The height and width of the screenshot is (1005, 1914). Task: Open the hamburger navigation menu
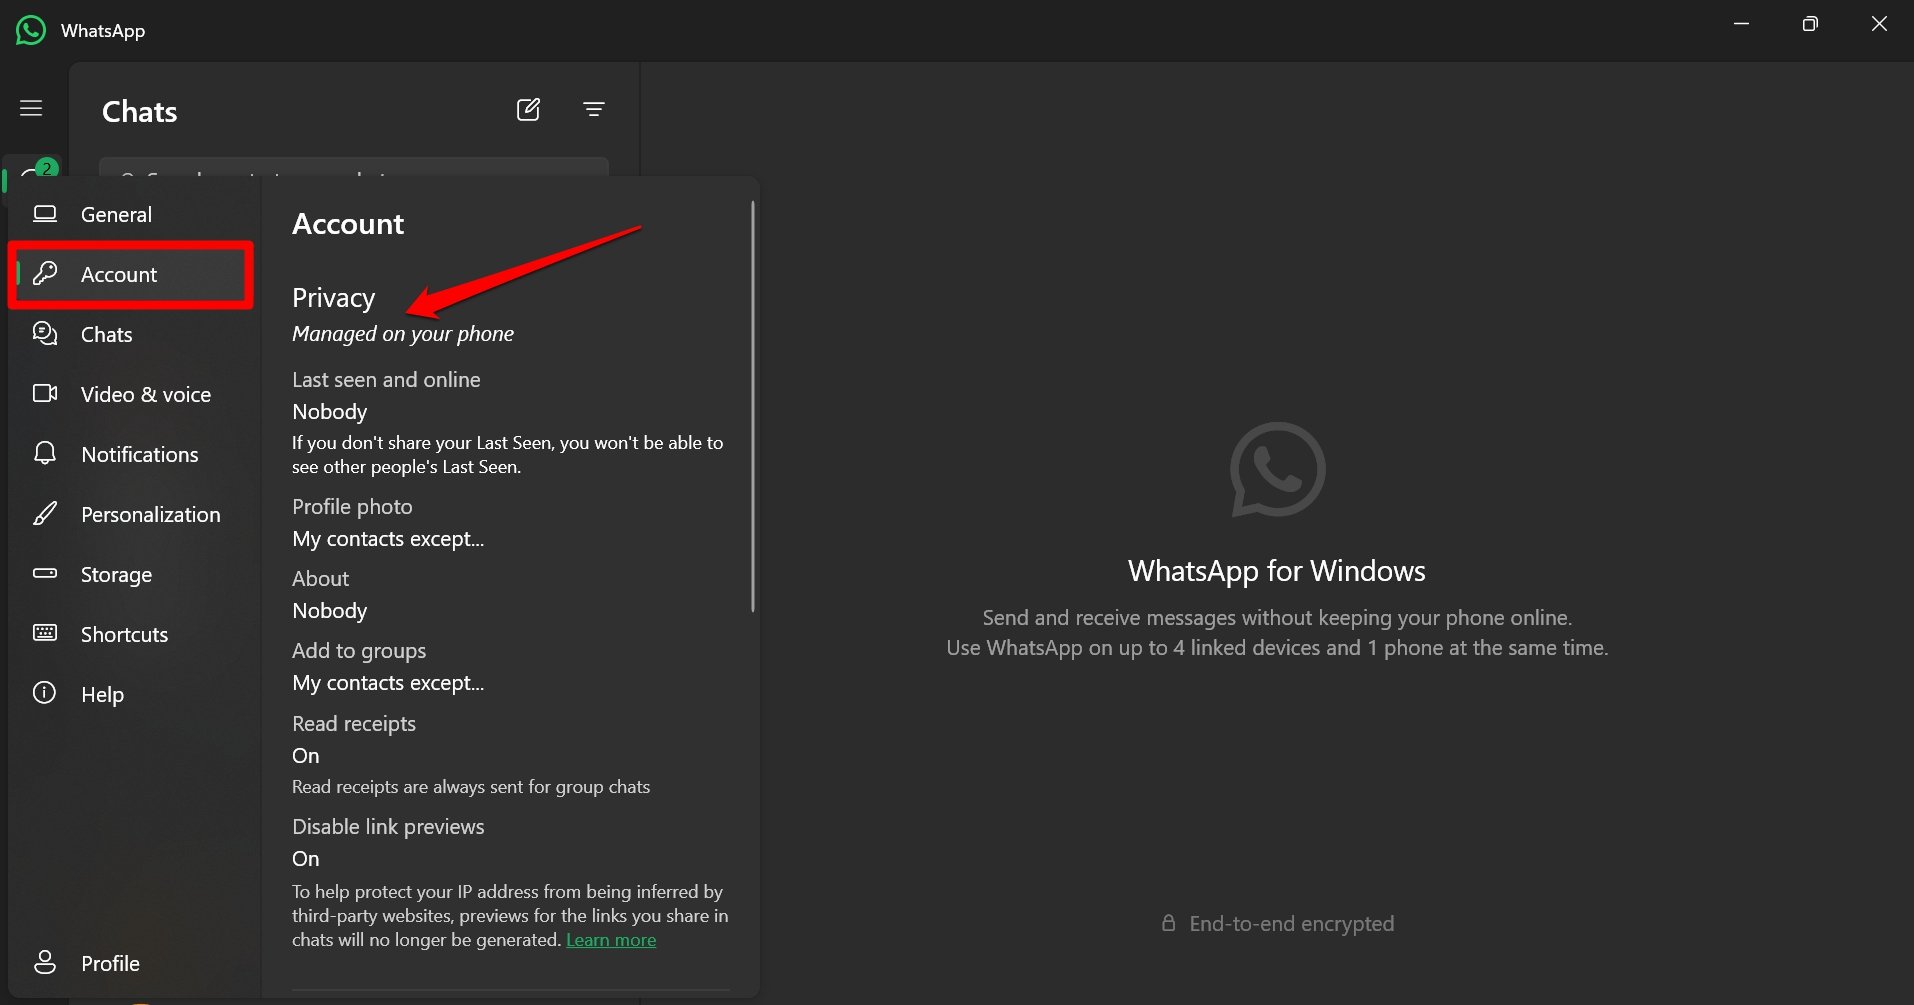31,108
